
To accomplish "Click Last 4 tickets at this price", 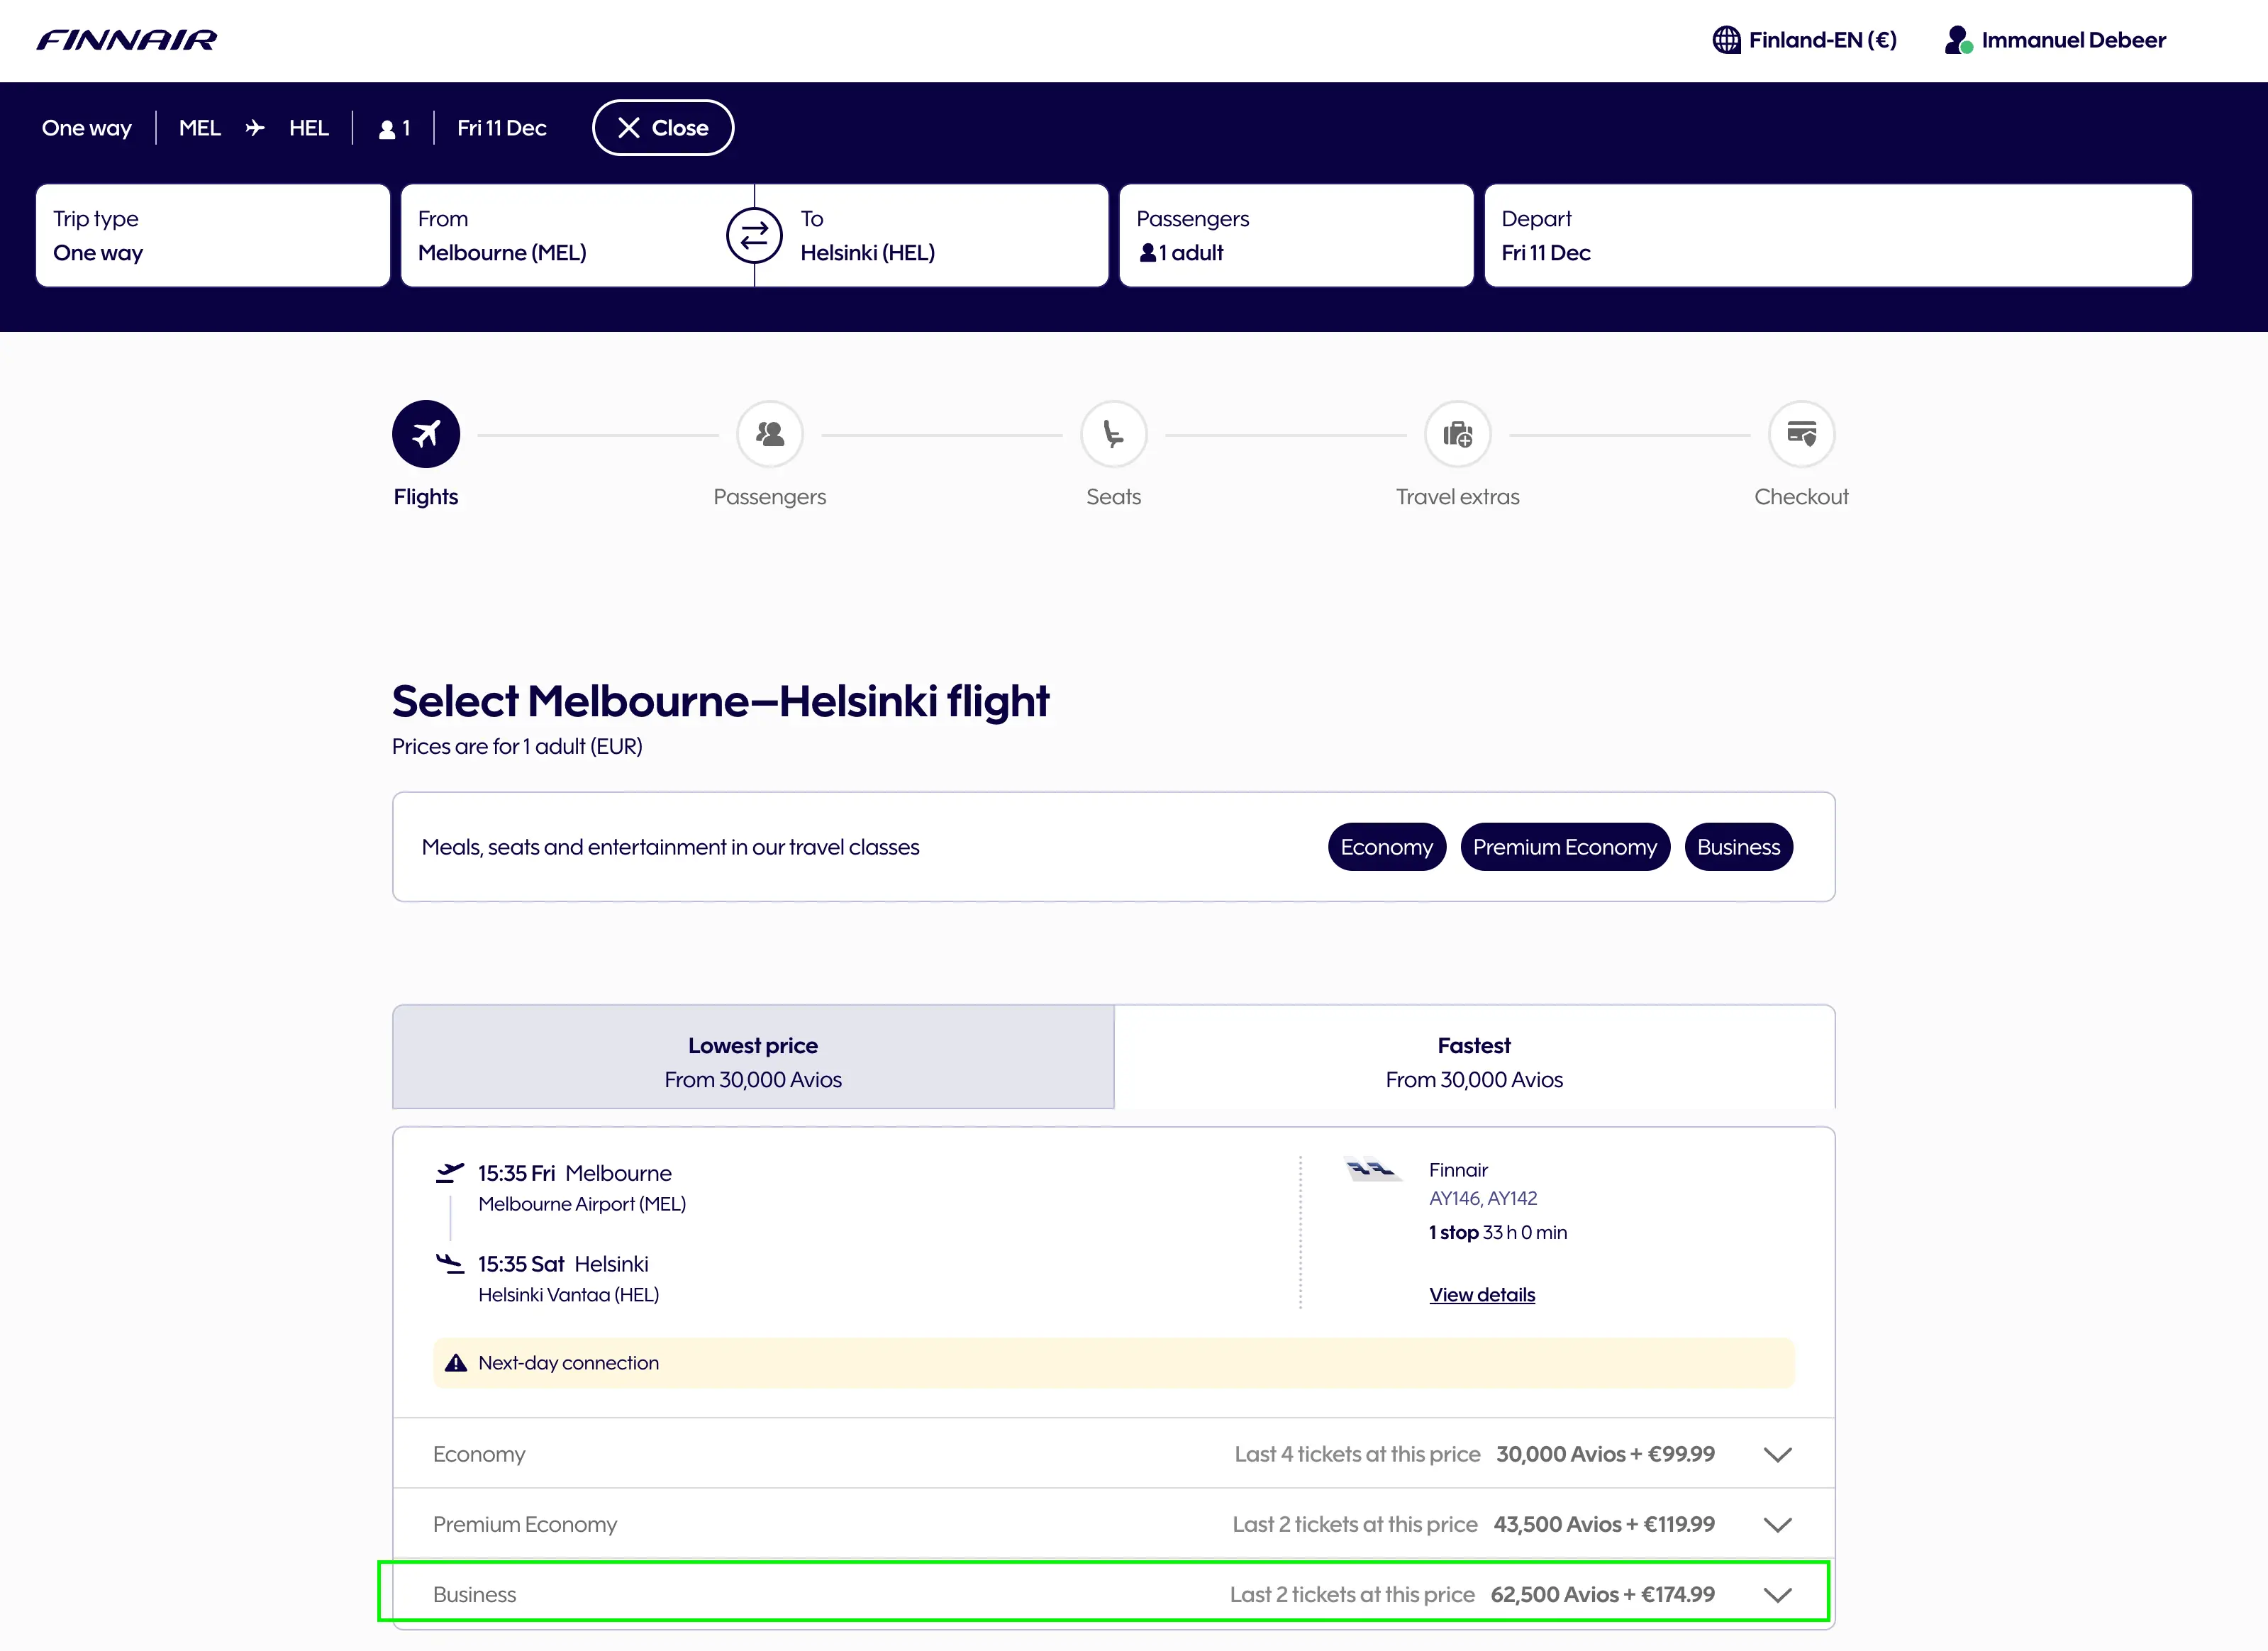I will pos(1357,1454).
